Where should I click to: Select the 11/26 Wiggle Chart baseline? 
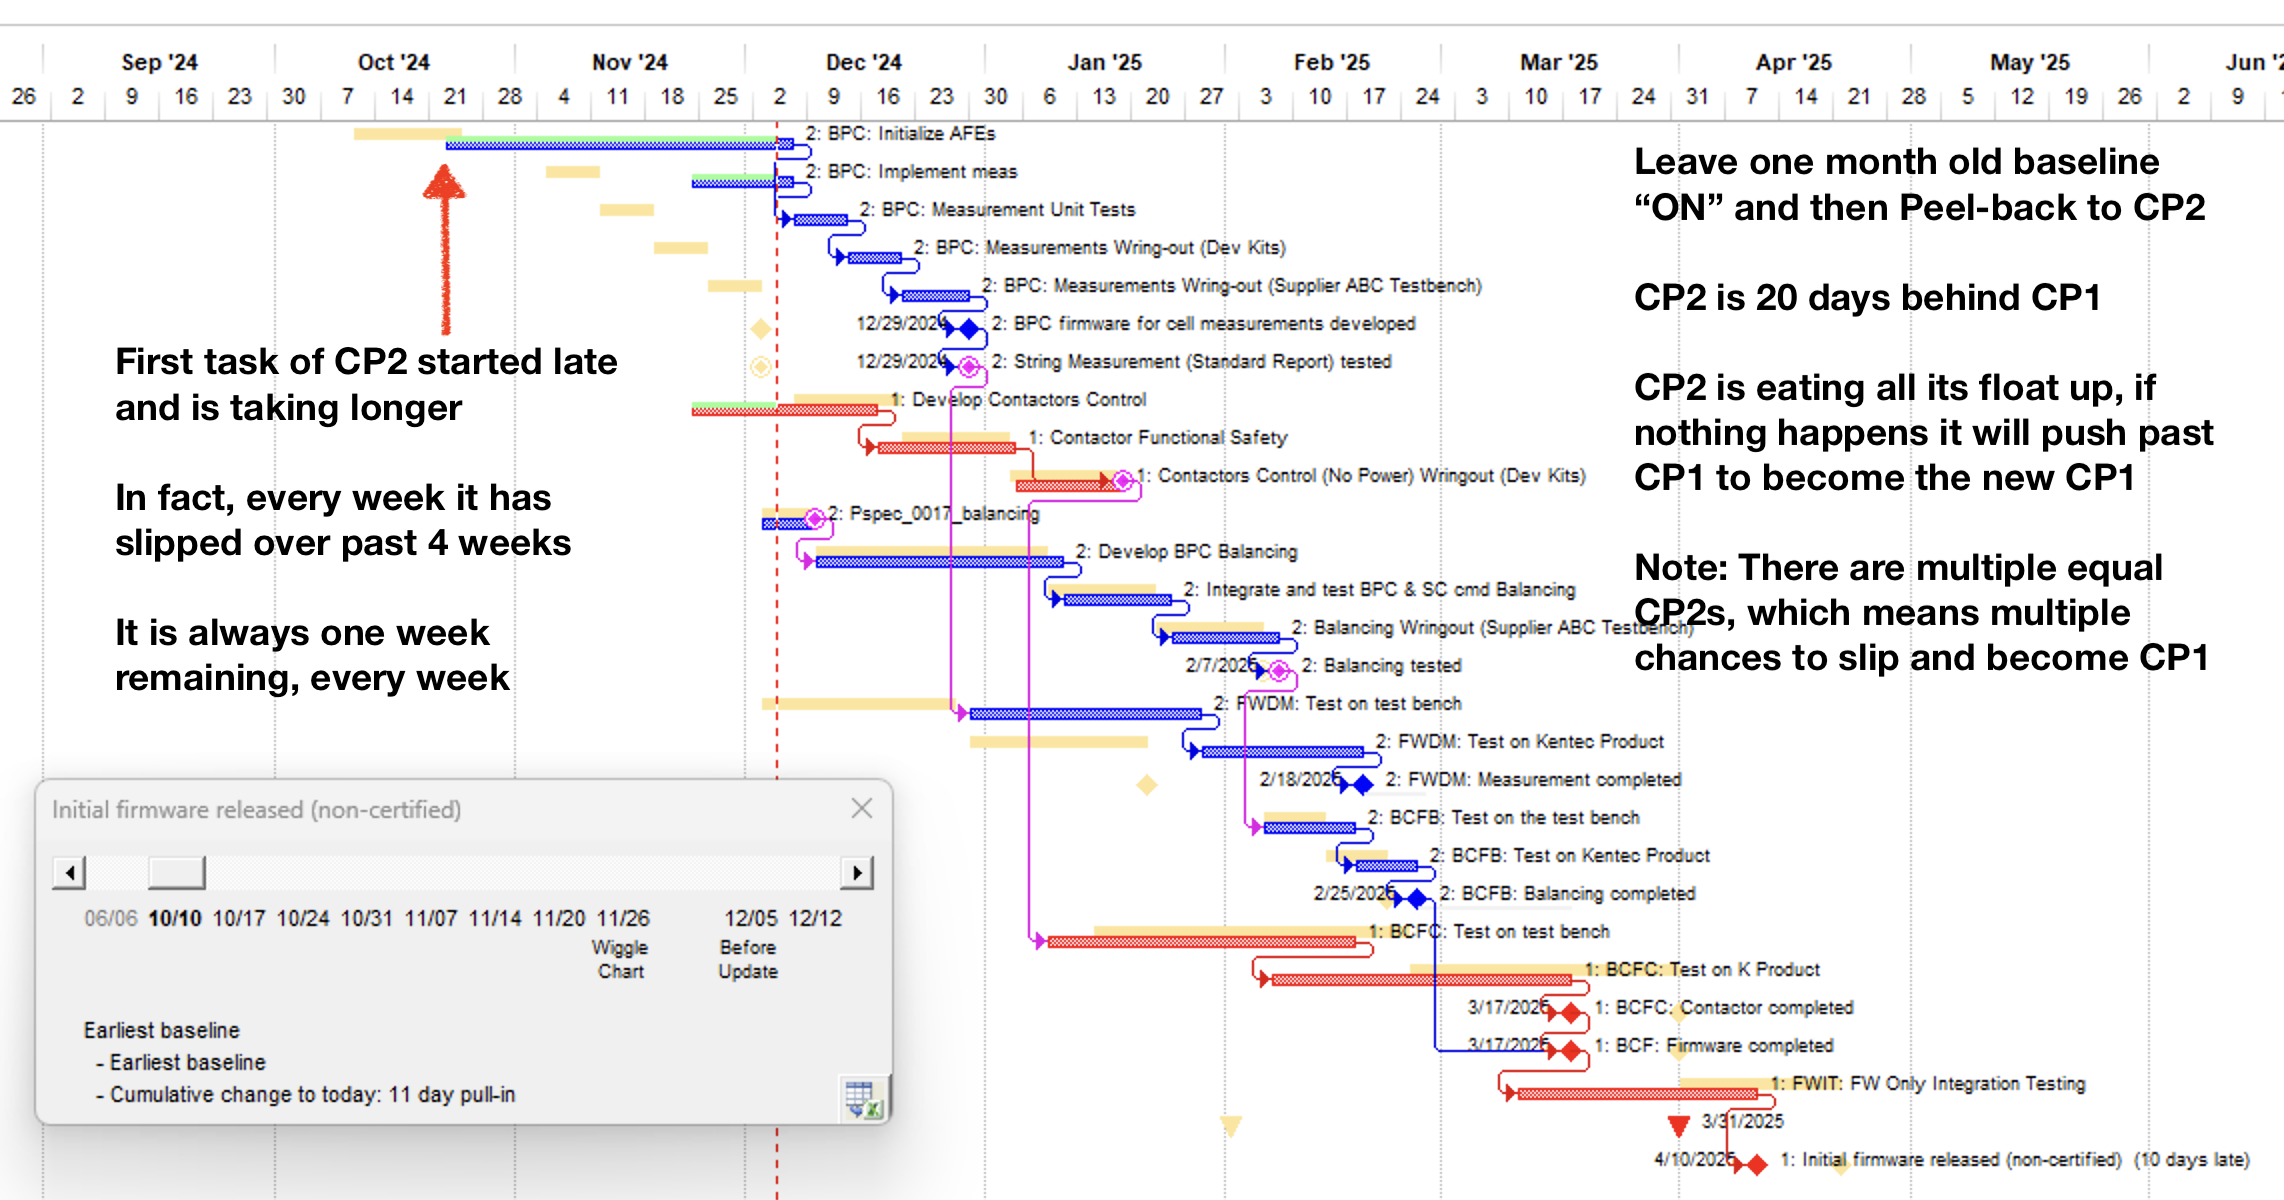pos(622,943)
